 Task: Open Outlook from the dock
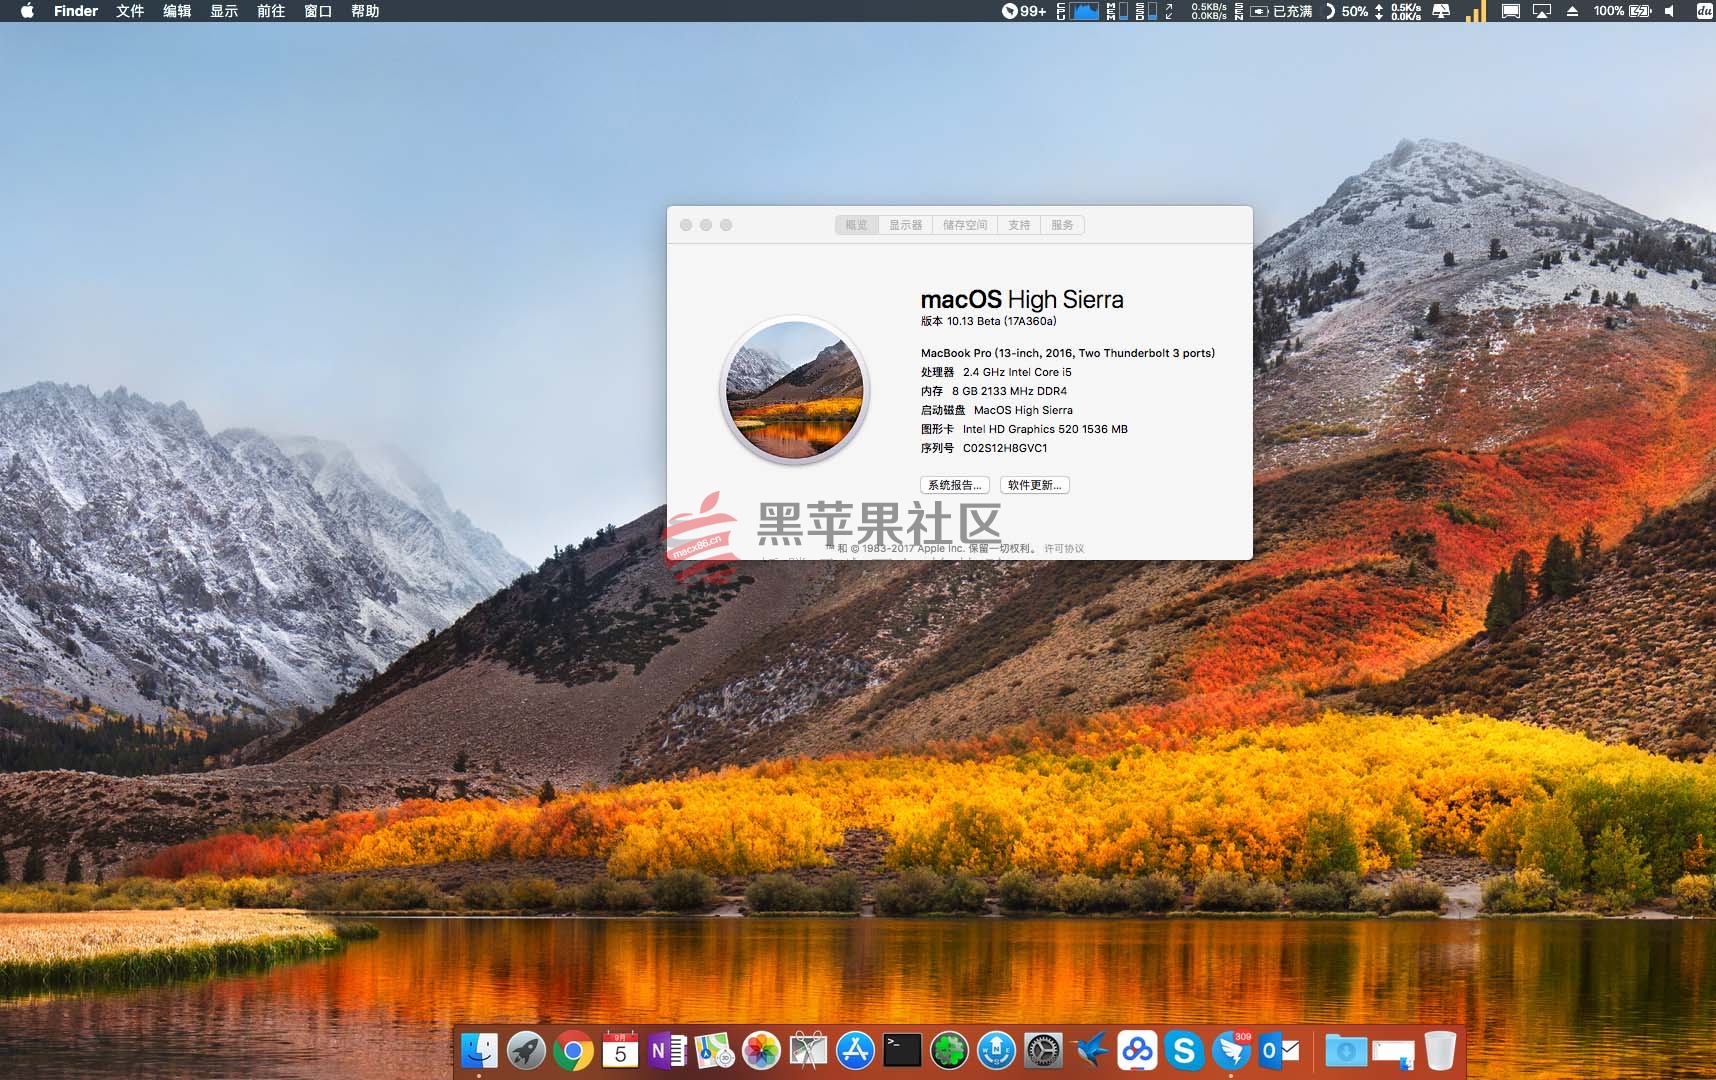(1279, 1050)
